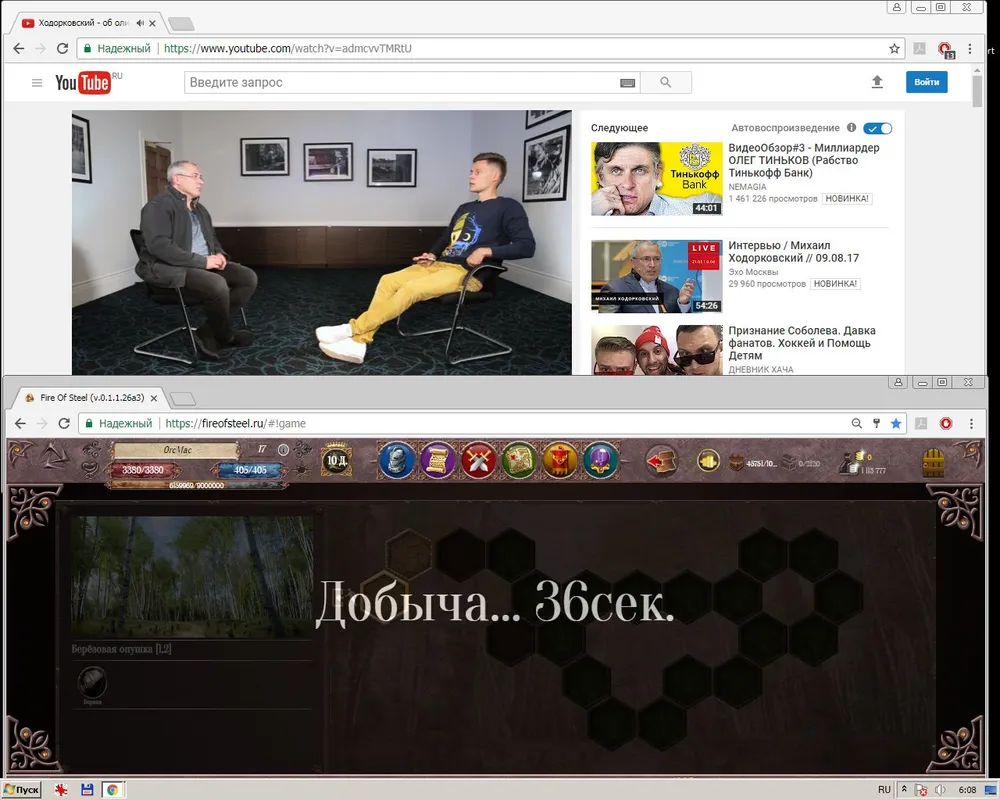Click the experience bar under health
The image size is (1000, 800).
tap(196, 485)
